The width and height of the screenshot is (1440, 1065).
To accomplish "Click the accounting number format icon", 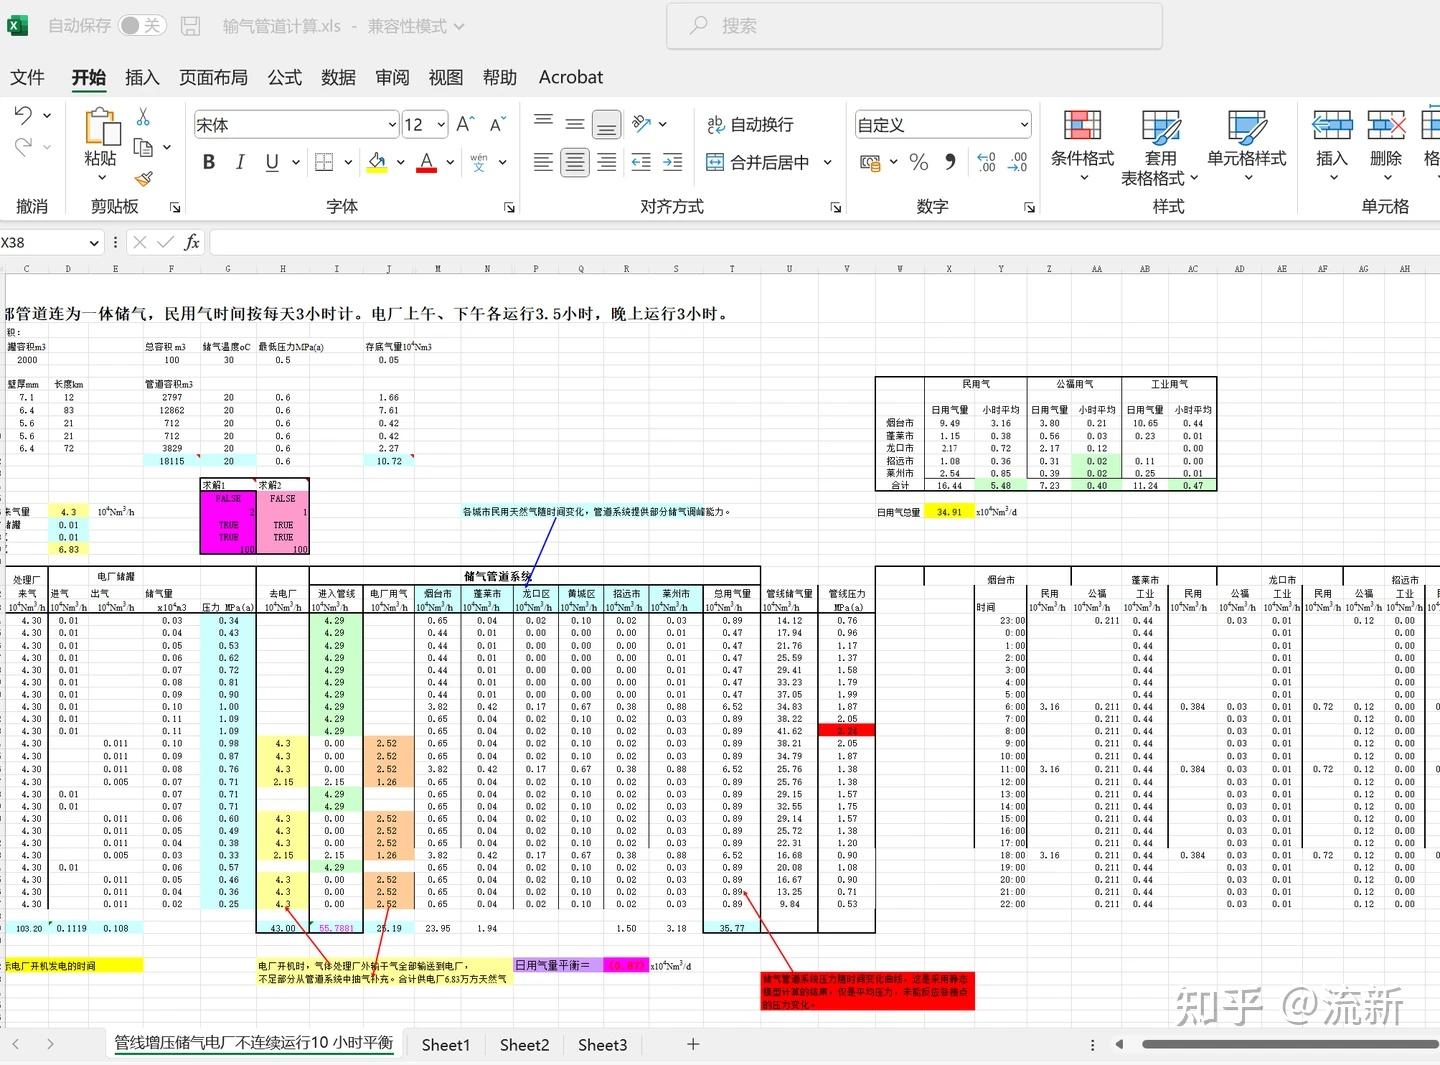I will coord(870,162).
